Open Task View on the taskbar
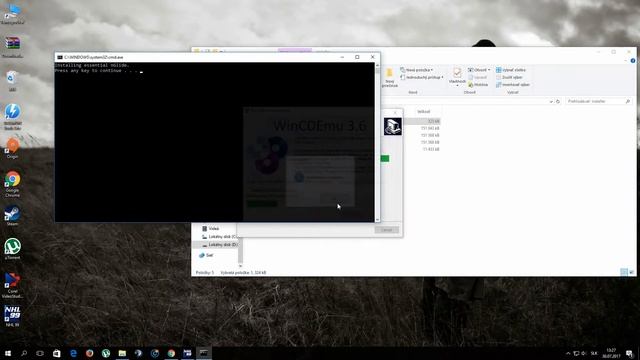The height and width of the screenshot is (360, 640). (x=40, y=353)
